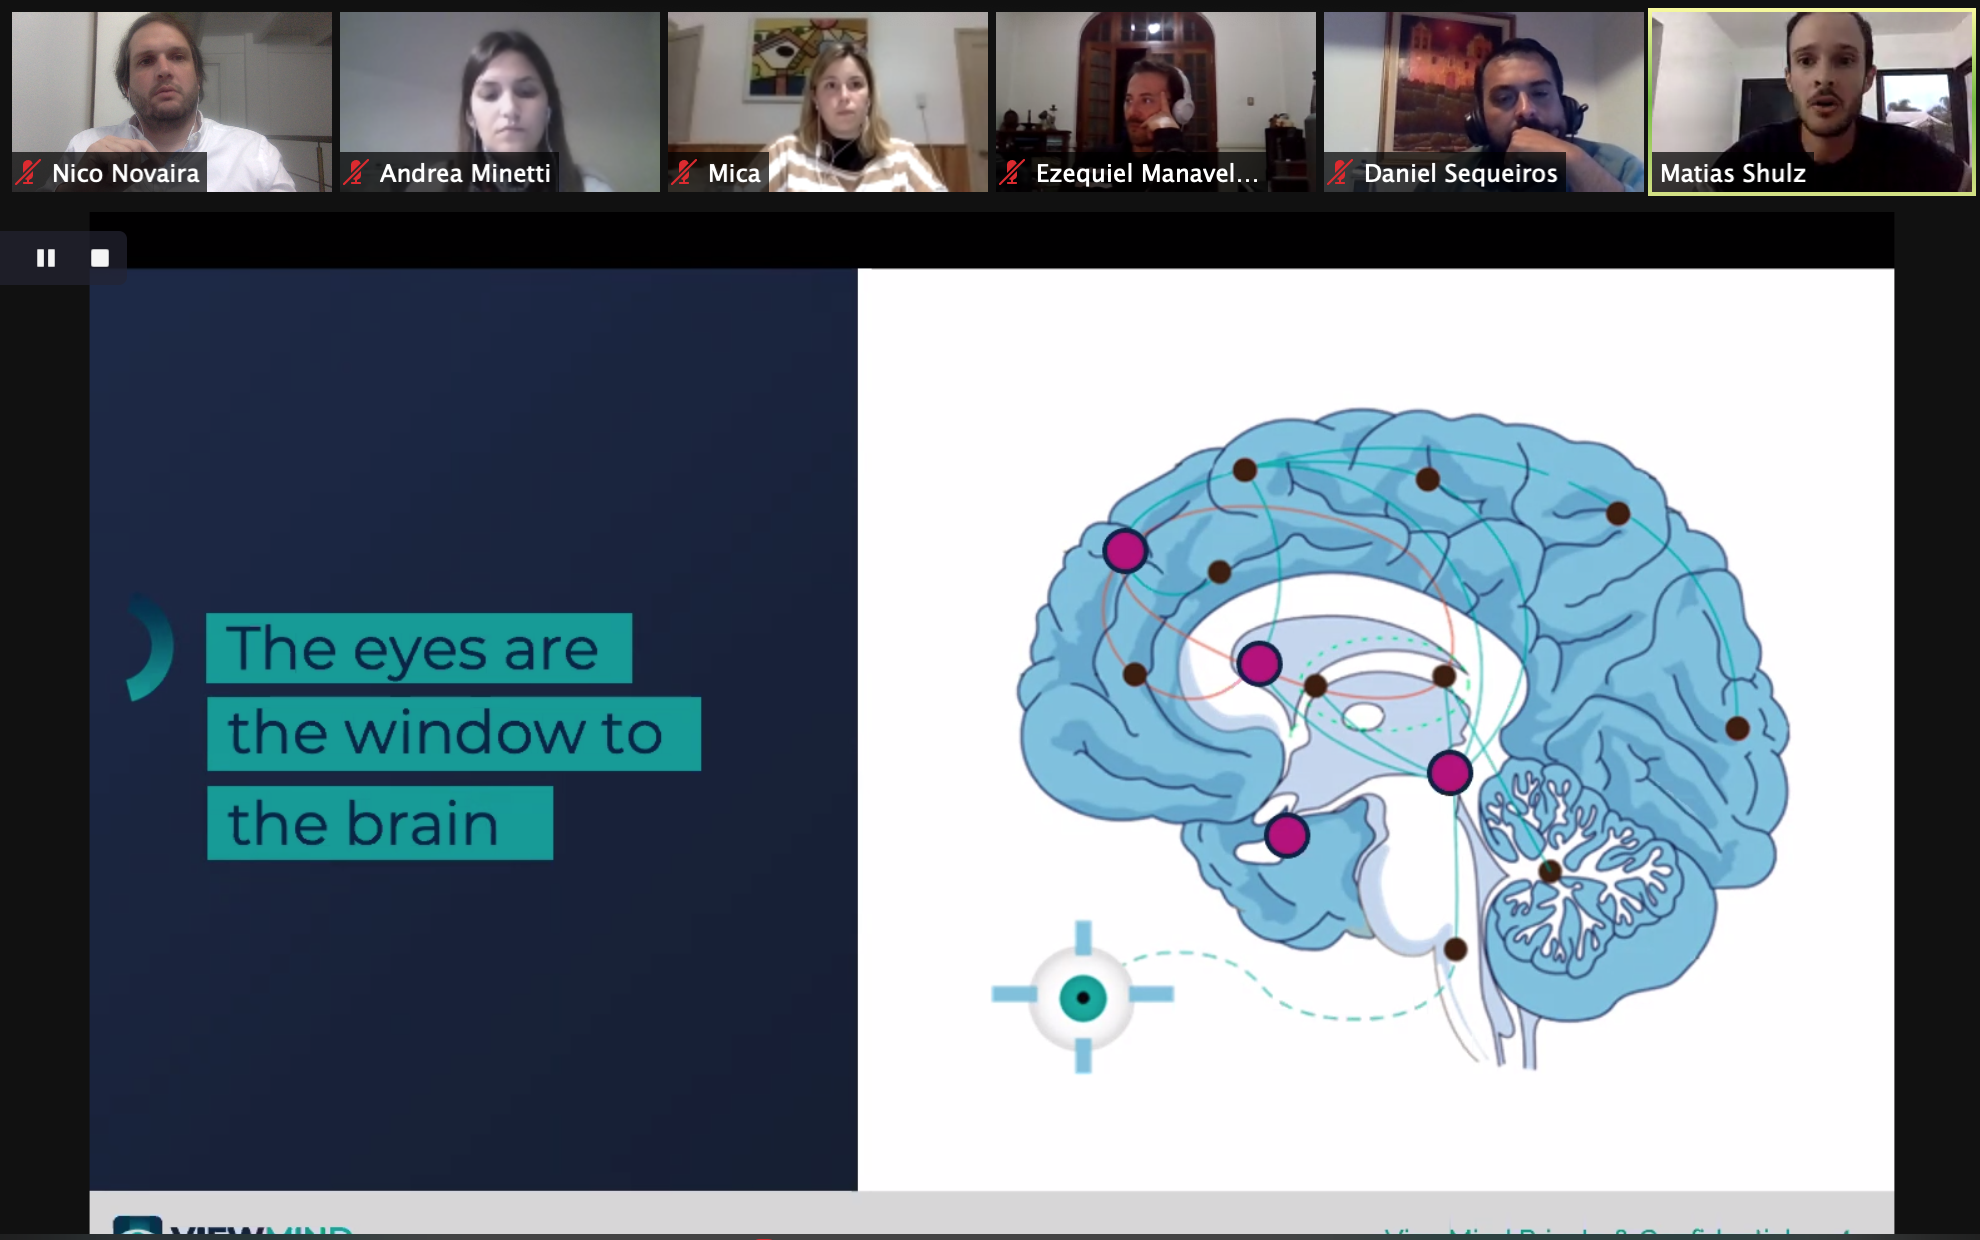The image size is (1980, 1240).
Task: Select Nico Novaira's video thumbnail
Action: (171, 90)
